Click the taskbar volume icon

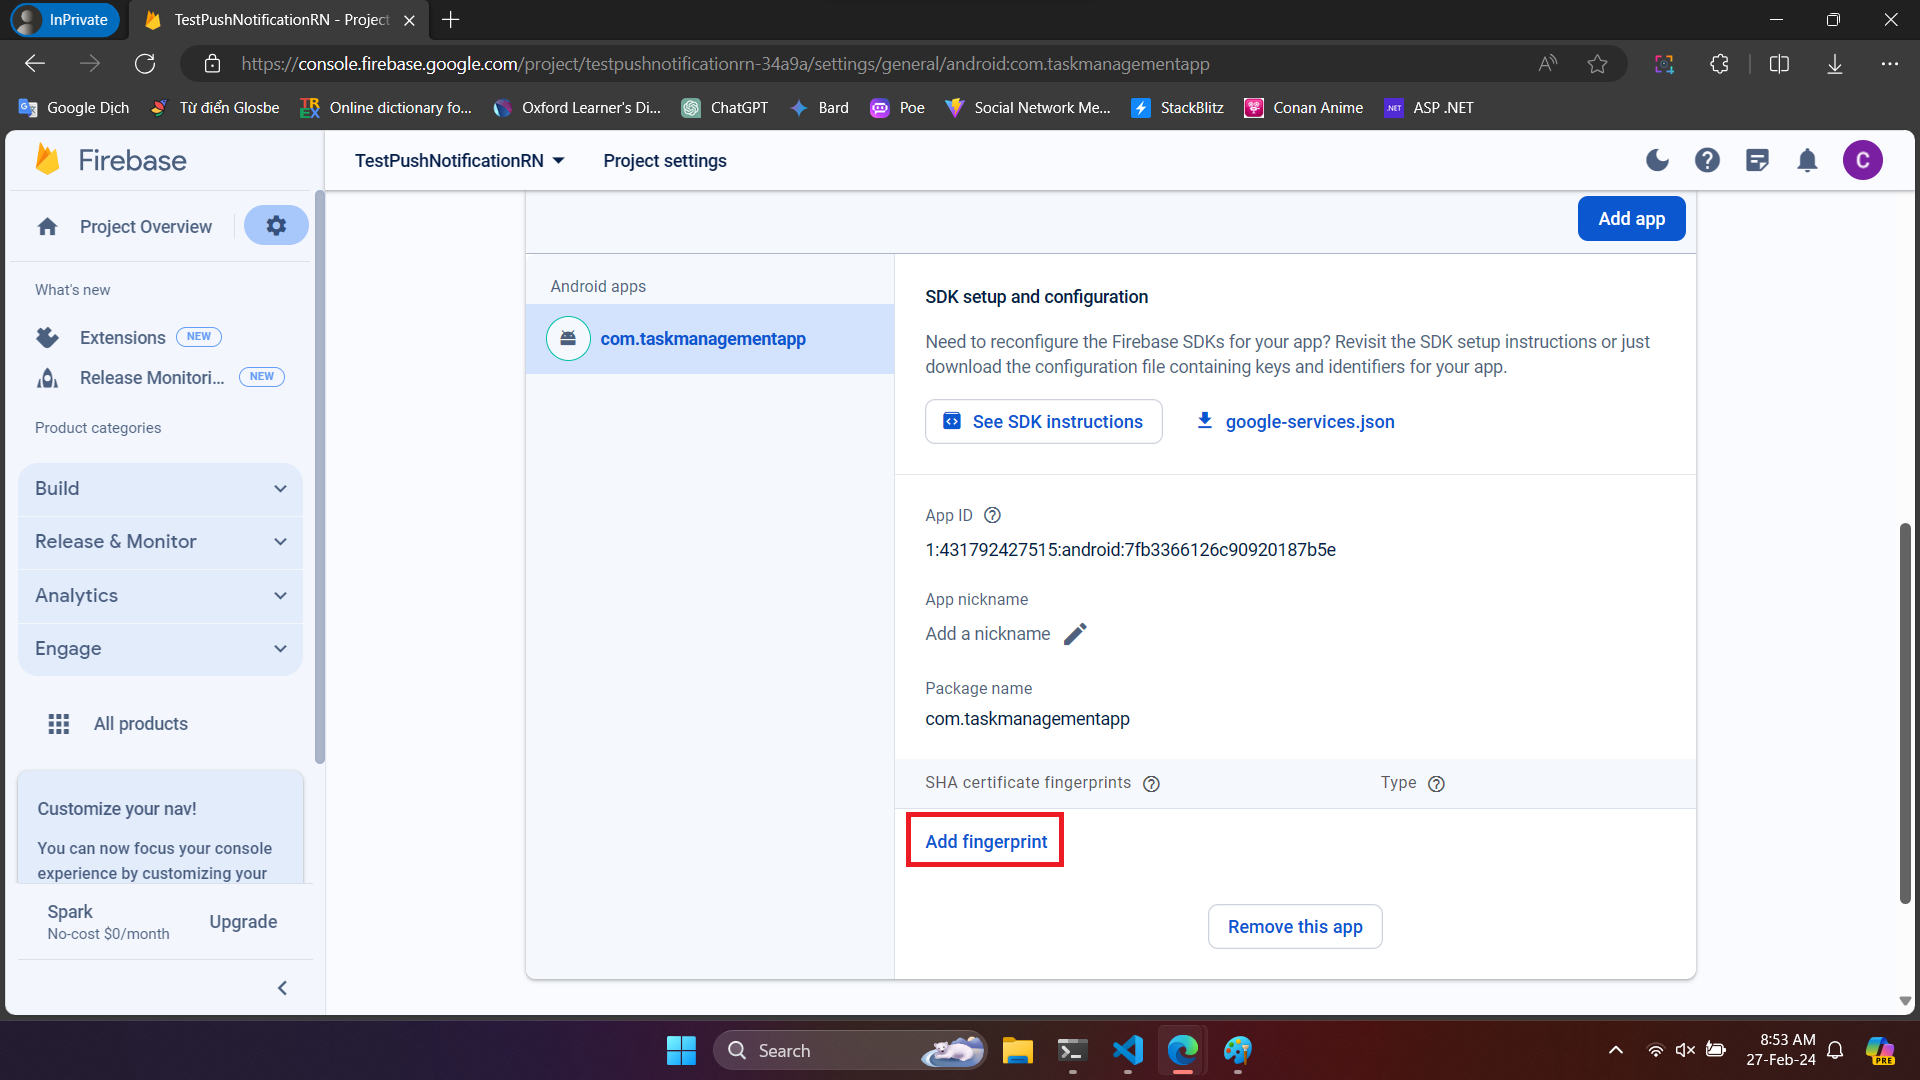coord(1685,1050)
